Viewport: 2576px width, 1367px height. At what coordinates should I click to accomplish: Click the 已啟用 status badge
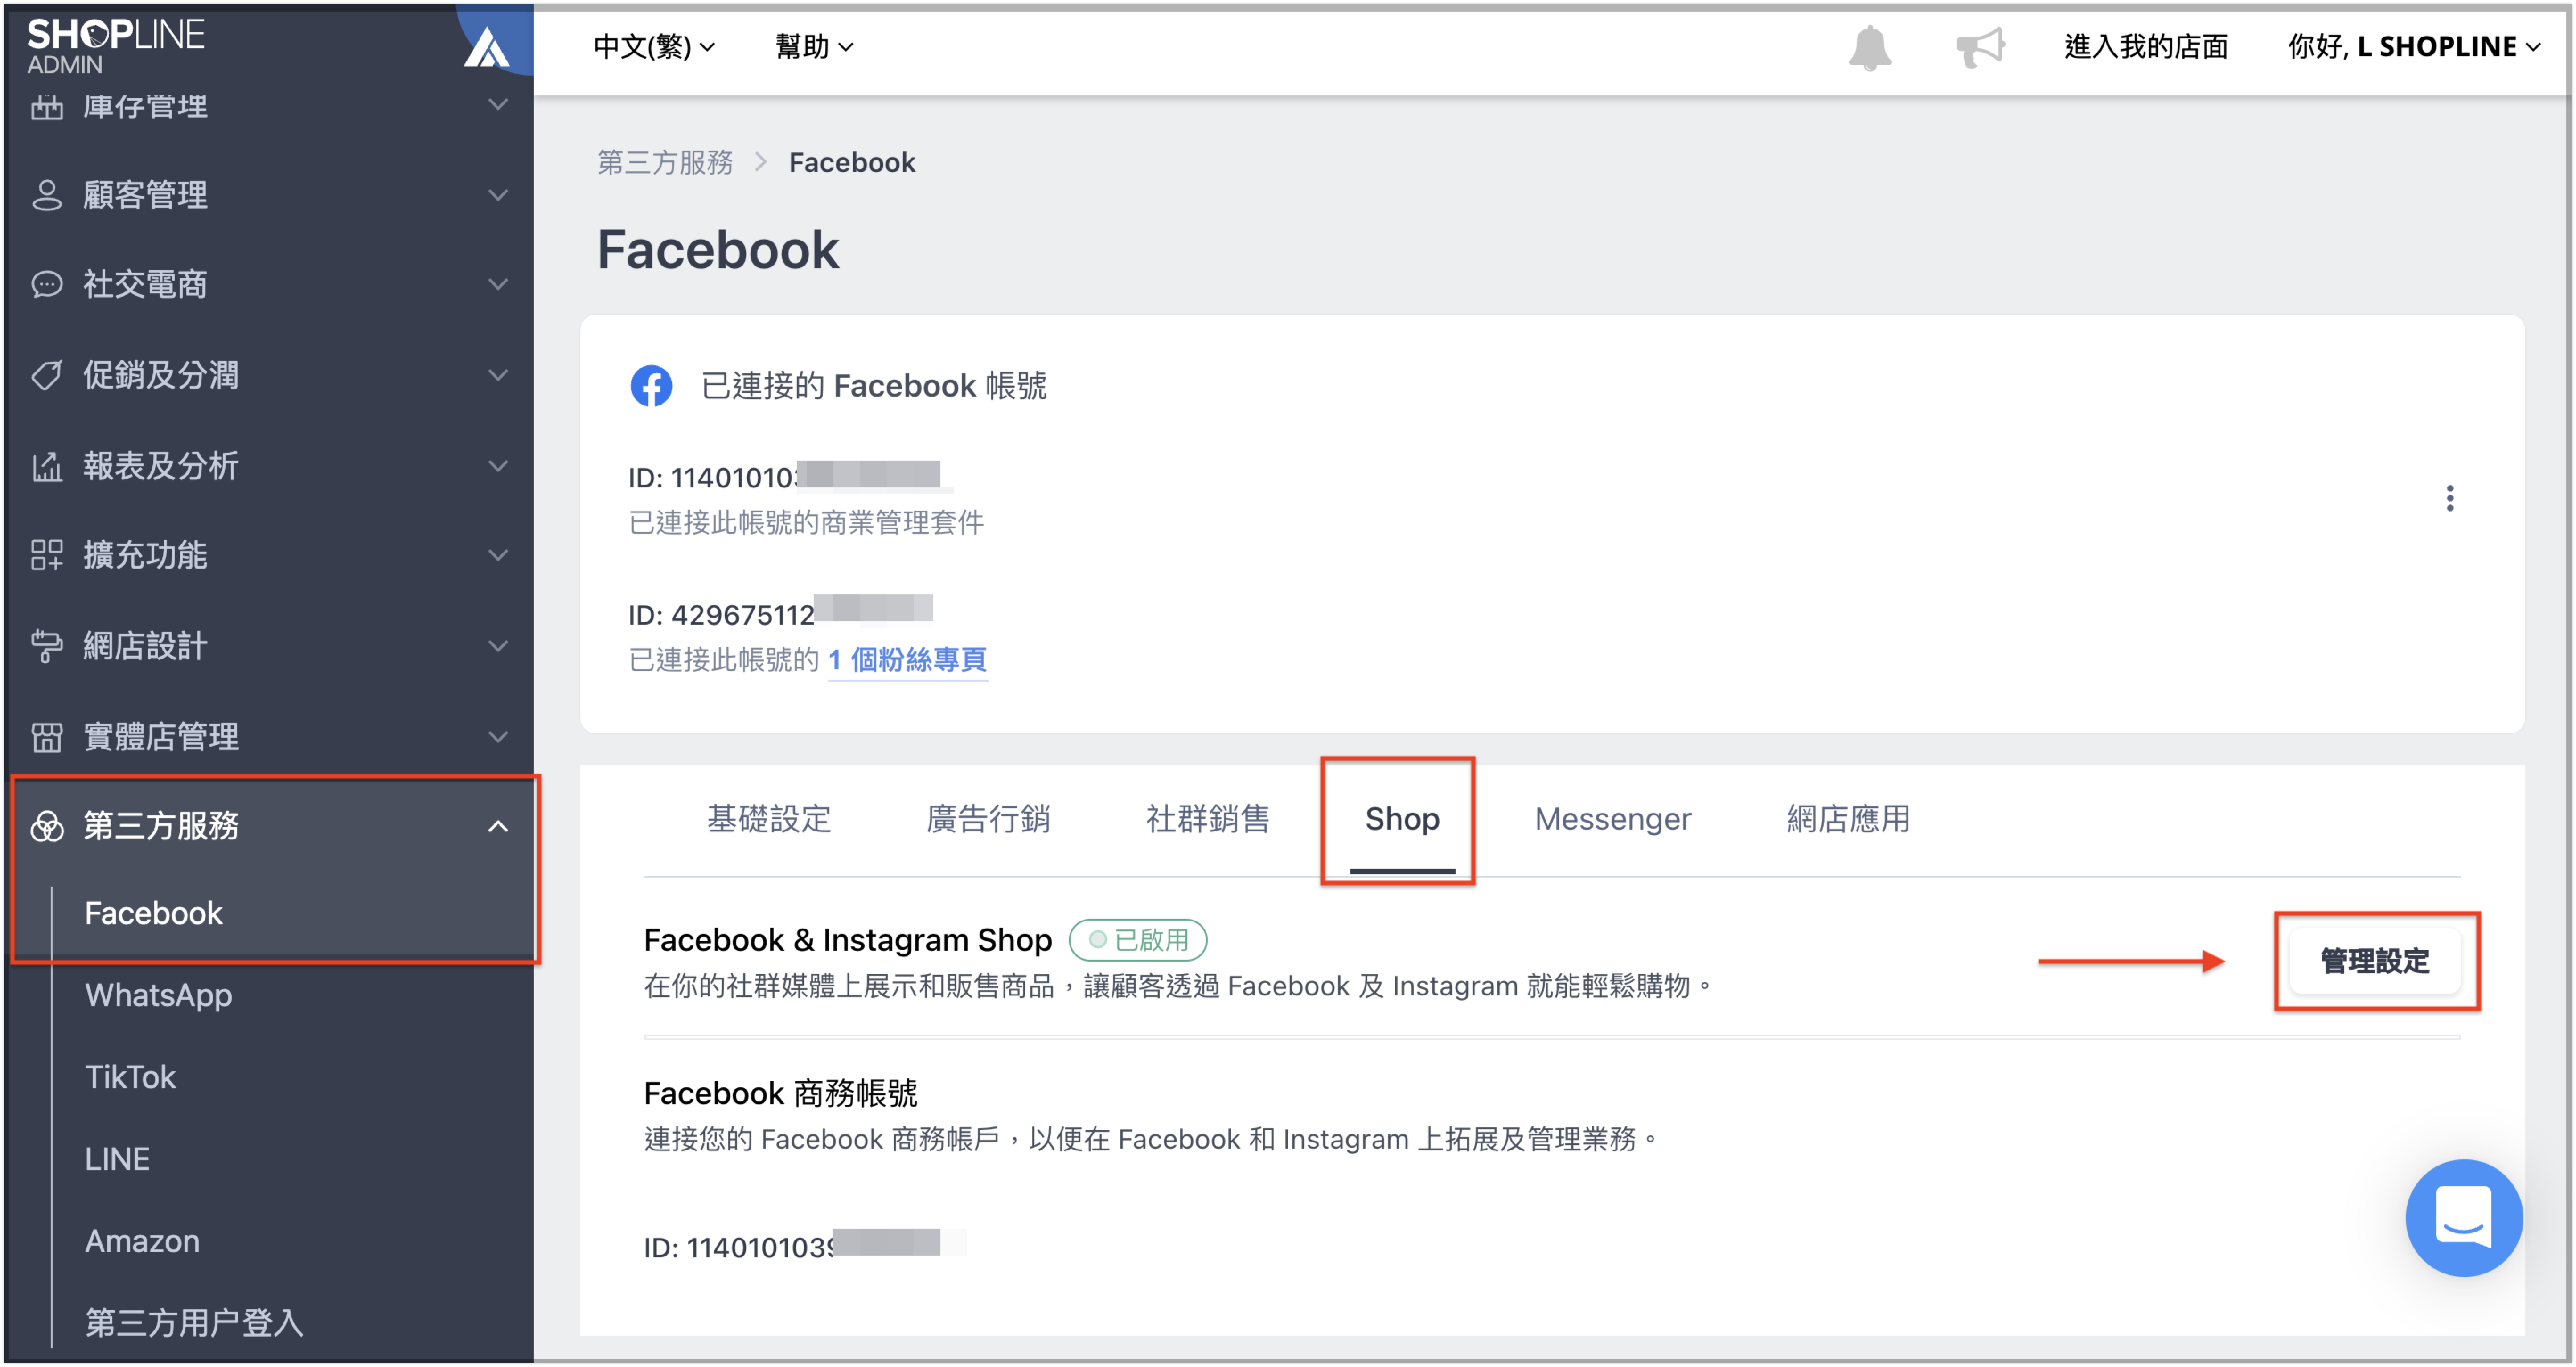1138,940
